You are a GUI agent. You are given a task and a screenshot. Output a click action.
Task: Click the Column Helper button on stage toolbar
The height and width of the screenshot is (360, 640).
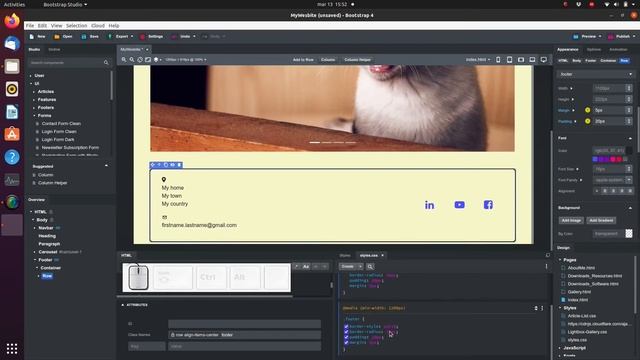(358, 60)
